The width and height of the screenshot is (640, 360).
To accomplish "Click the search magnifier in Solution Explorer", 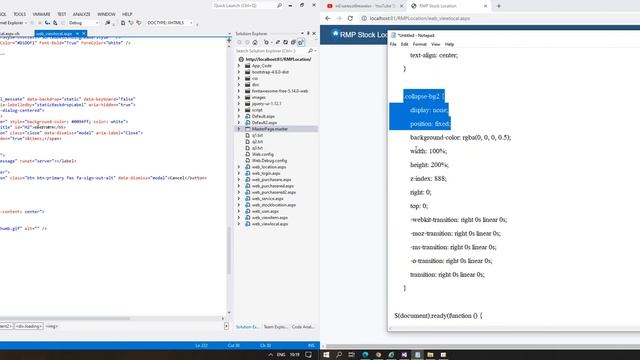I will tap(311, 51).
